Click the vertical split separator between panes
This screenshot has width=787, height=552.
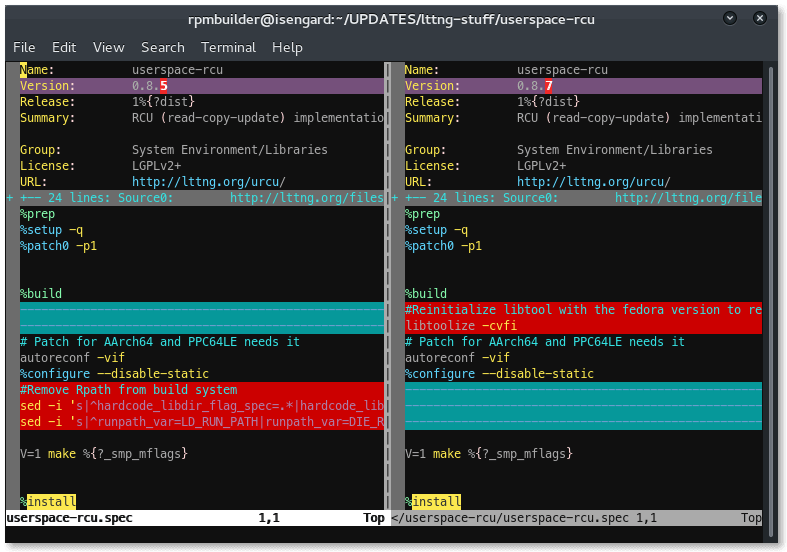tap(387, 286)
